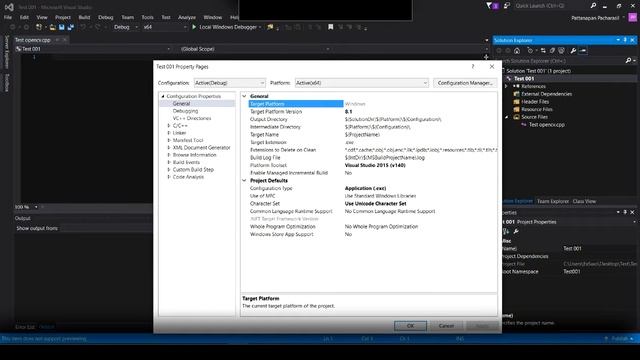Click OK button in Property Pages

[410, 326]
